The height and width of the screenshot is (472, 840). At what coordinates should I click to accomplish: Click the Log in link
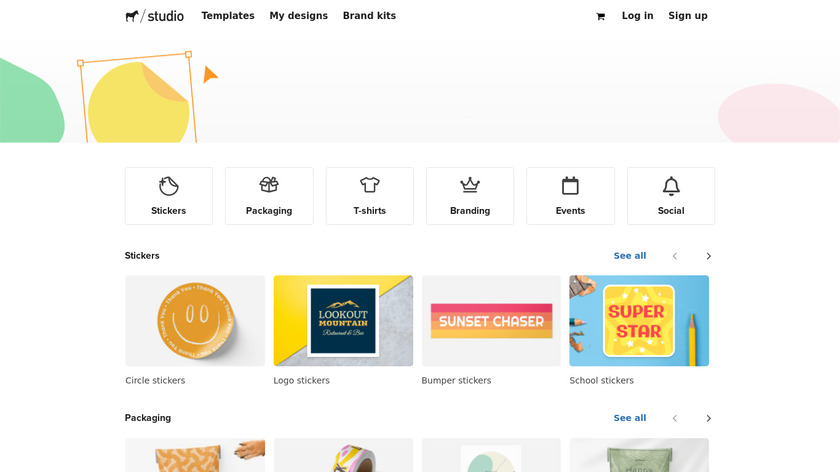tap(637, 16)
